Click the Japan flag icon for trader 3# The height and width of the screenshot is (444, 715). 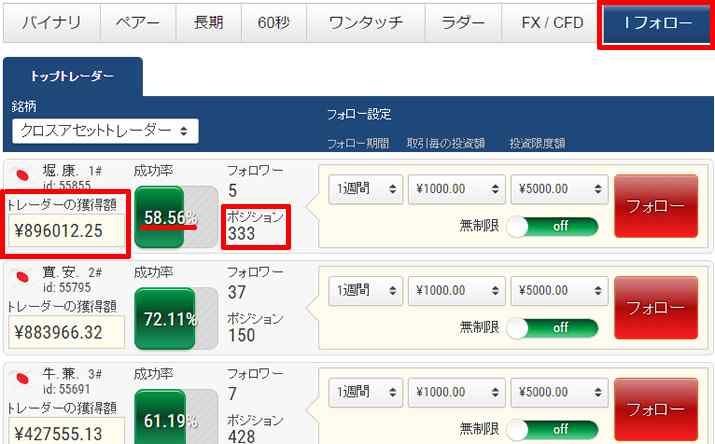[22, 378]
